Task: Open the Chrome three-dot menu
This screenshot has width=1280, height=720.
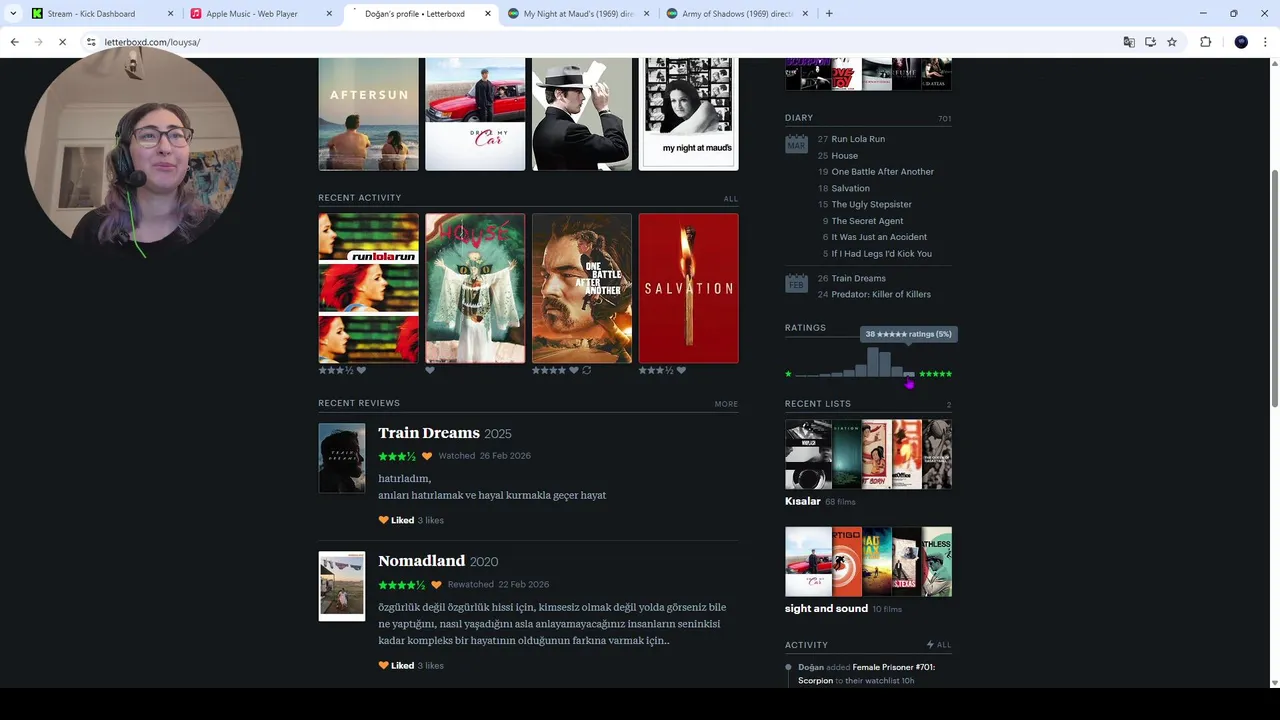Action: [x=1266, y=42]
